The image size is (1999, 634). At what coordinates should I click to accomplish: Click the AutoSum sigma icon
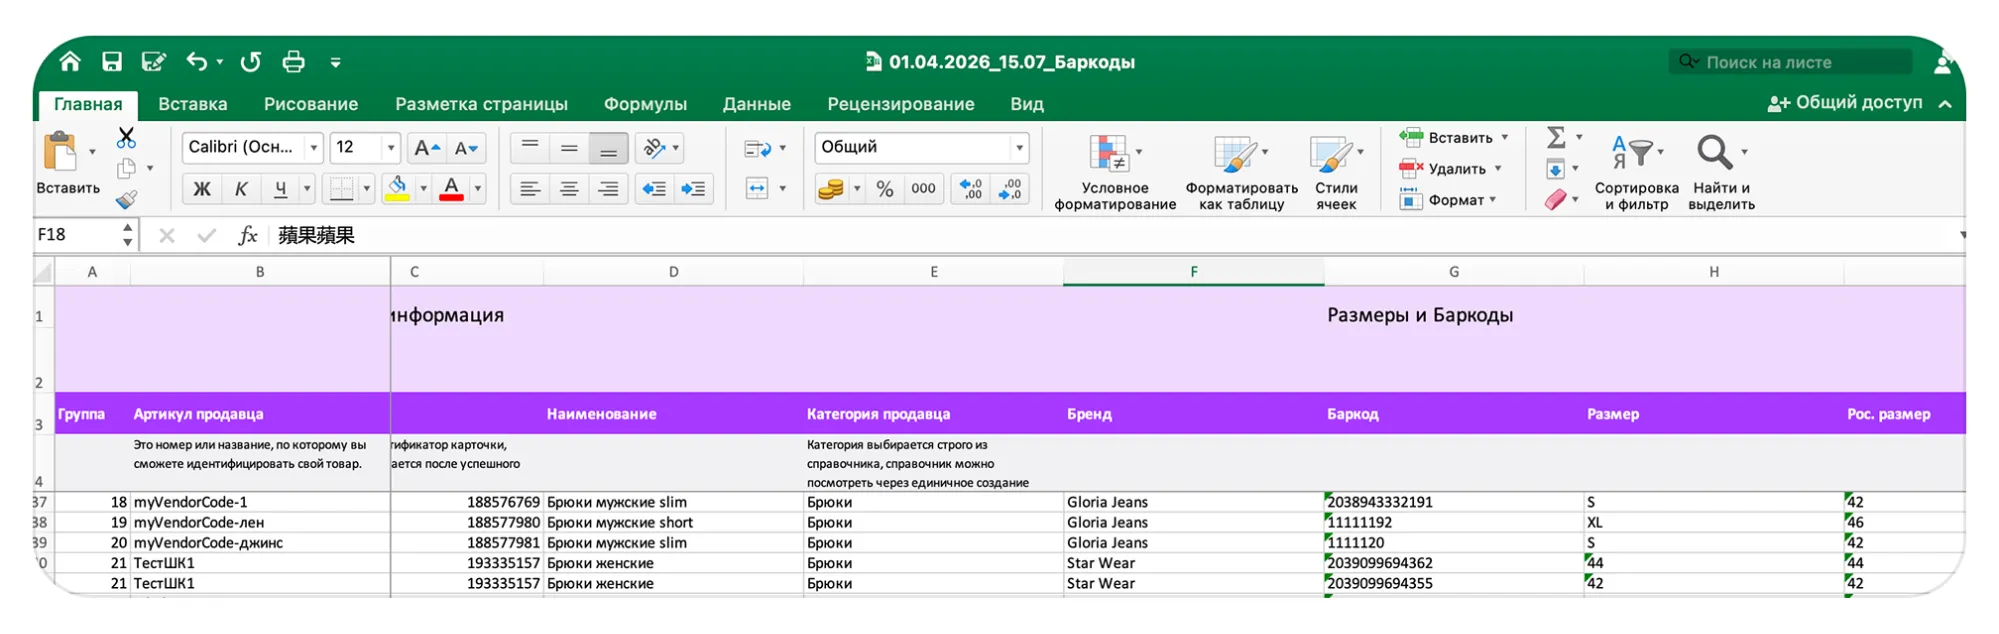[1556, 137]
